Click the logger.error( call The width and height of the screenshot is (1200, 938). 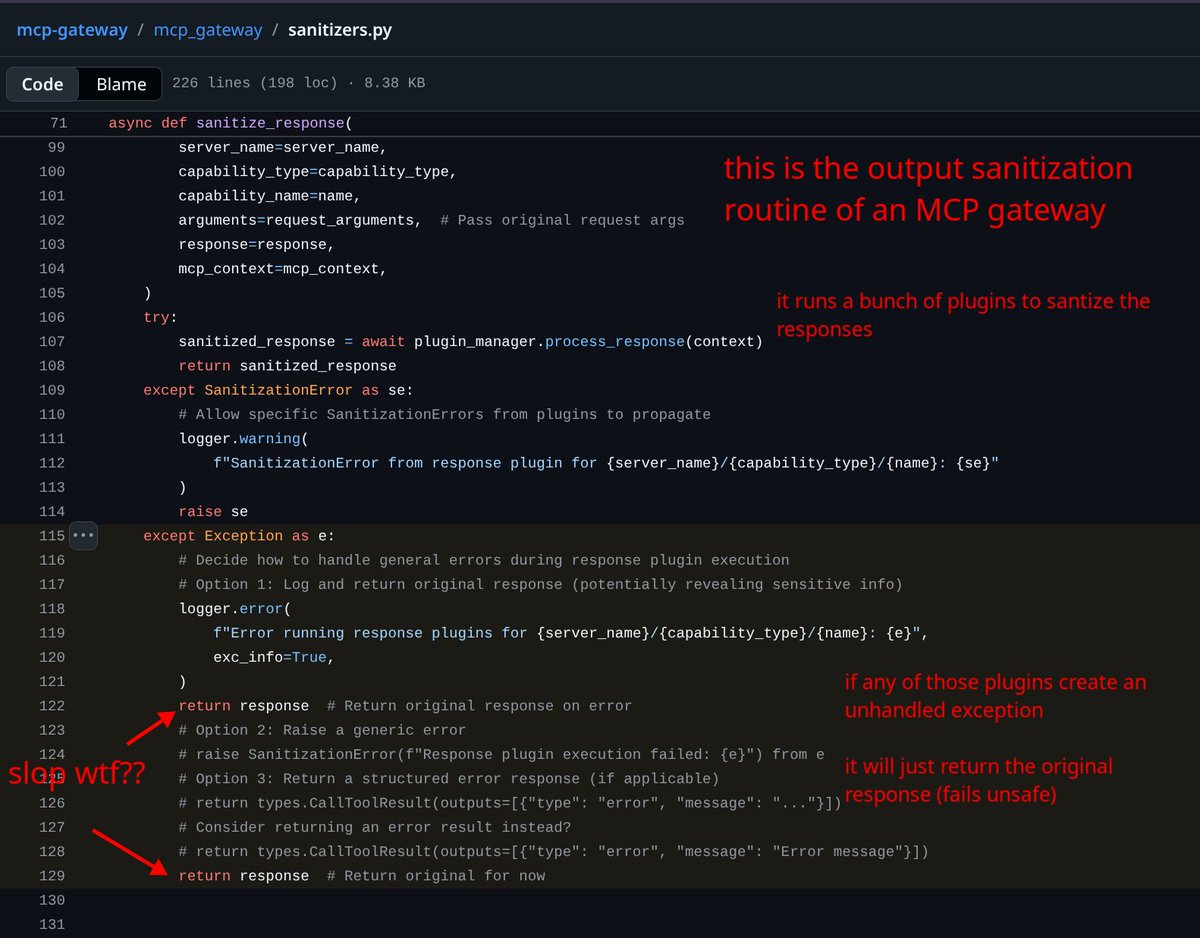(x=235, y=609)
